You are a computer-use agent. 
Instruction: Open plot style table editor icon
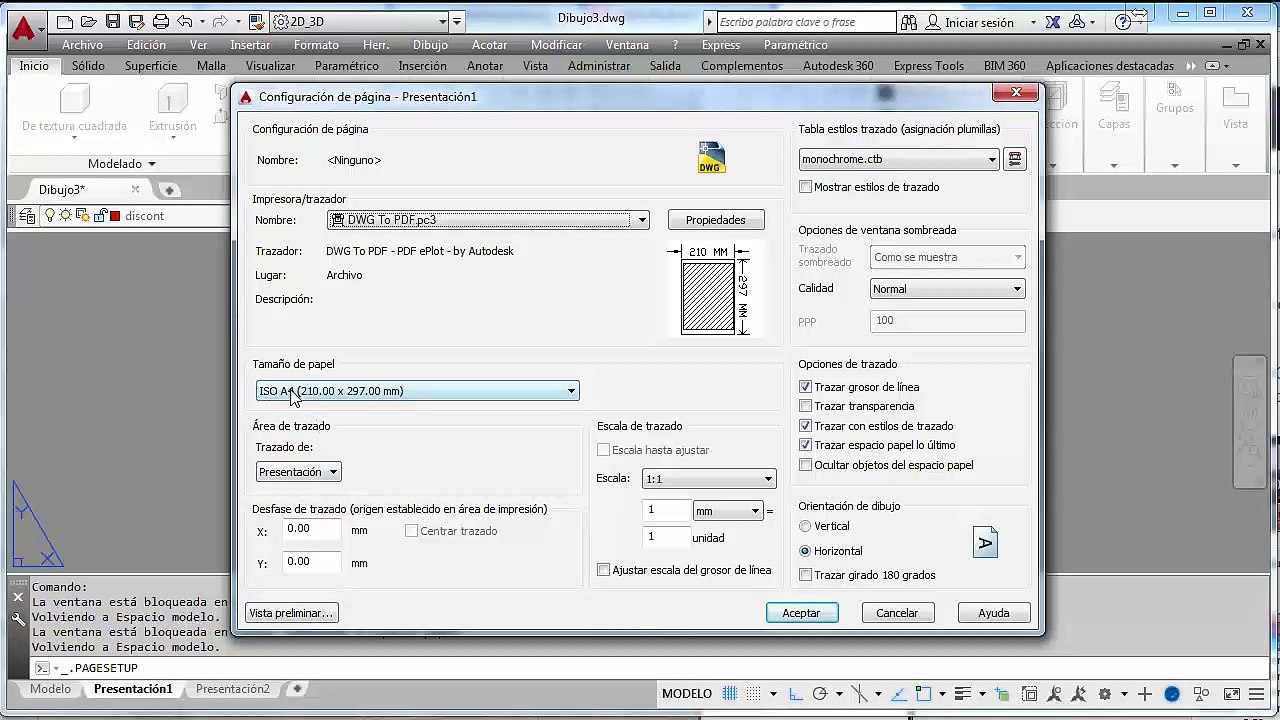coord(1015,159)
